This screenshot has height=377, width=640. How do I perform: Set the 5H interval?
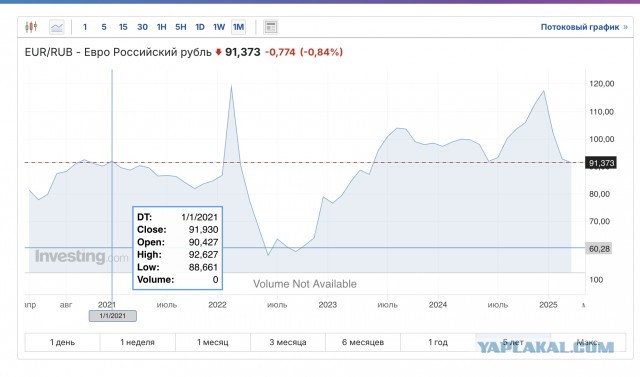click(x=180, y=27)
